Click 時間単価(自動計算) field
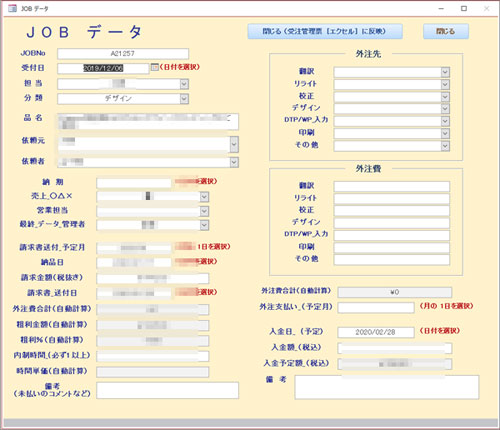This screenshot has width=500, height=430. 153,372
